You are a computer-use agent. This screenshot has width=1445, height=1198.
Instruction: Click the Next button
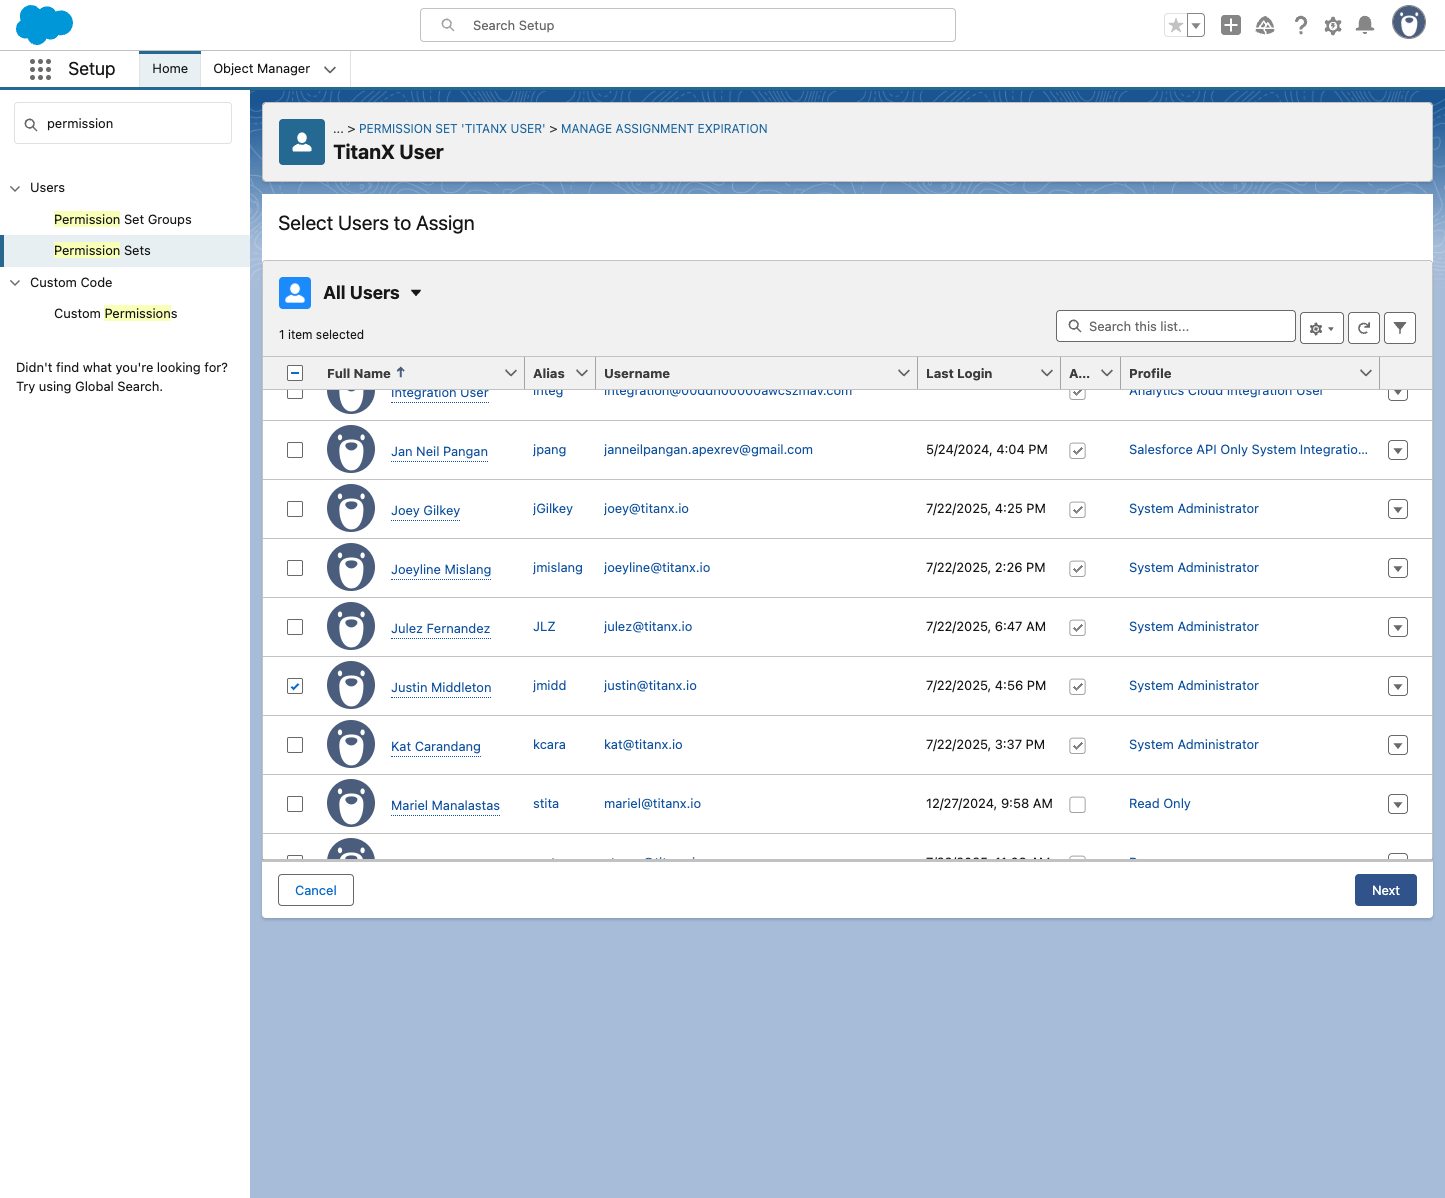coord(1386,890)
